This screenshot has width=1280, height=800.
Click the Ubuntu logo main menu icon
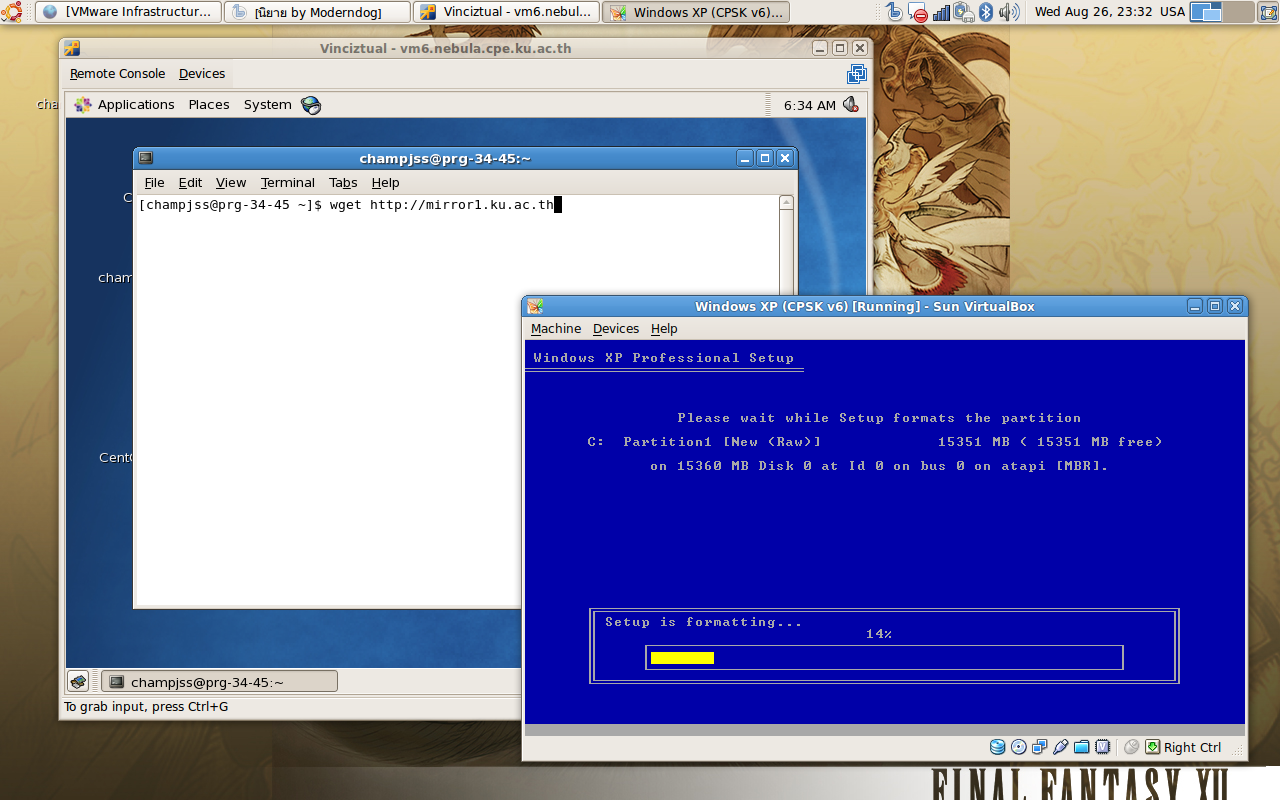click(x=12, y=12)
